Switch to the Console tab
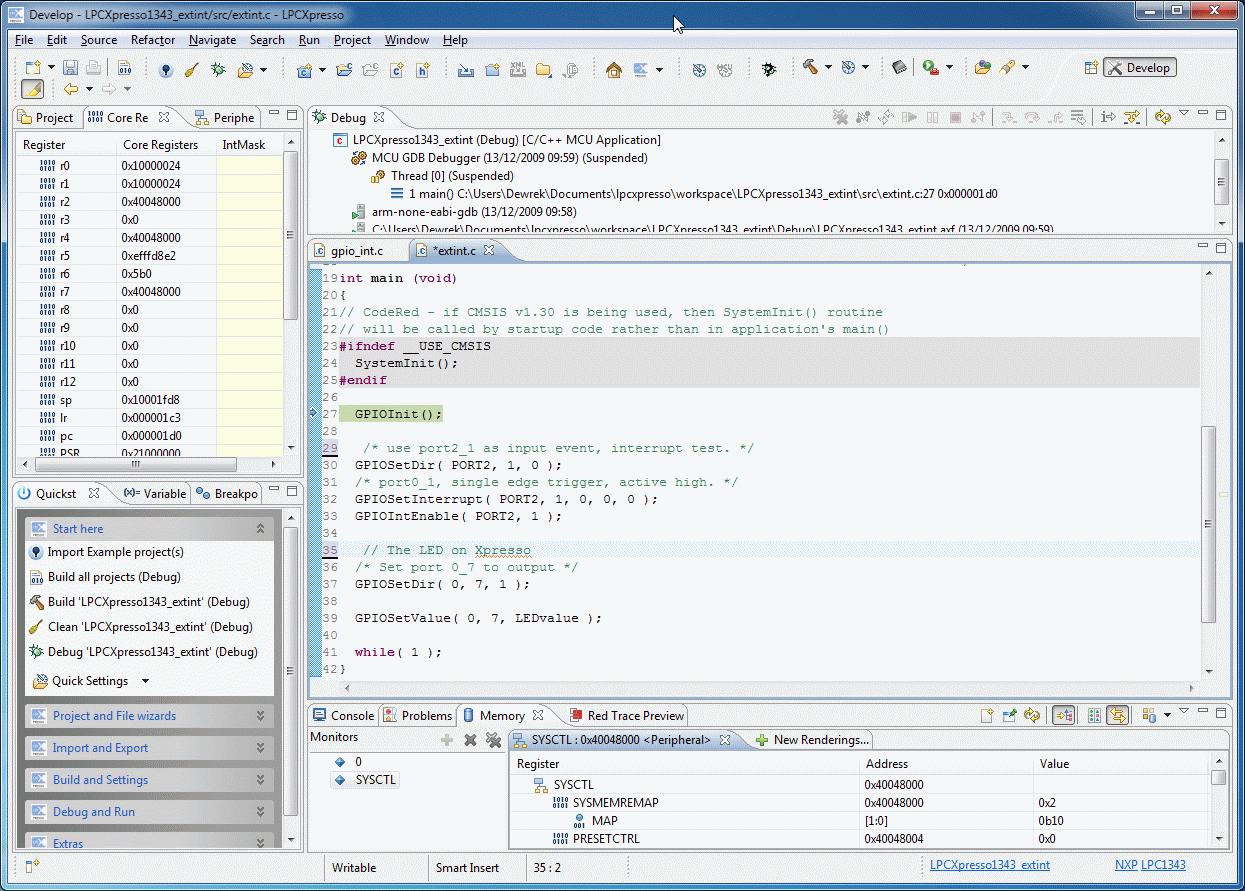 (x=343, y=715)
